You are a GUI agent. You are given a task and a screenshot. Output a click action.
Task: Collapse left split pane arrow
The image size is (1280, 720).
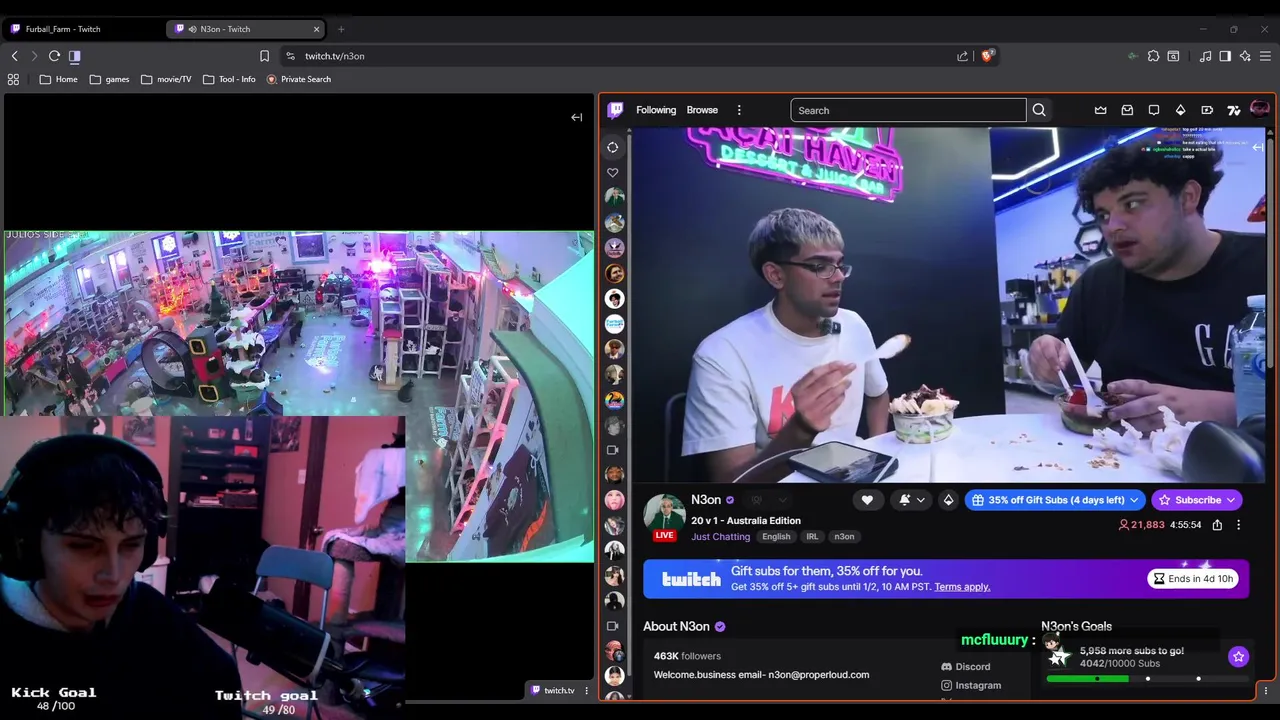(x=576, y=117)
